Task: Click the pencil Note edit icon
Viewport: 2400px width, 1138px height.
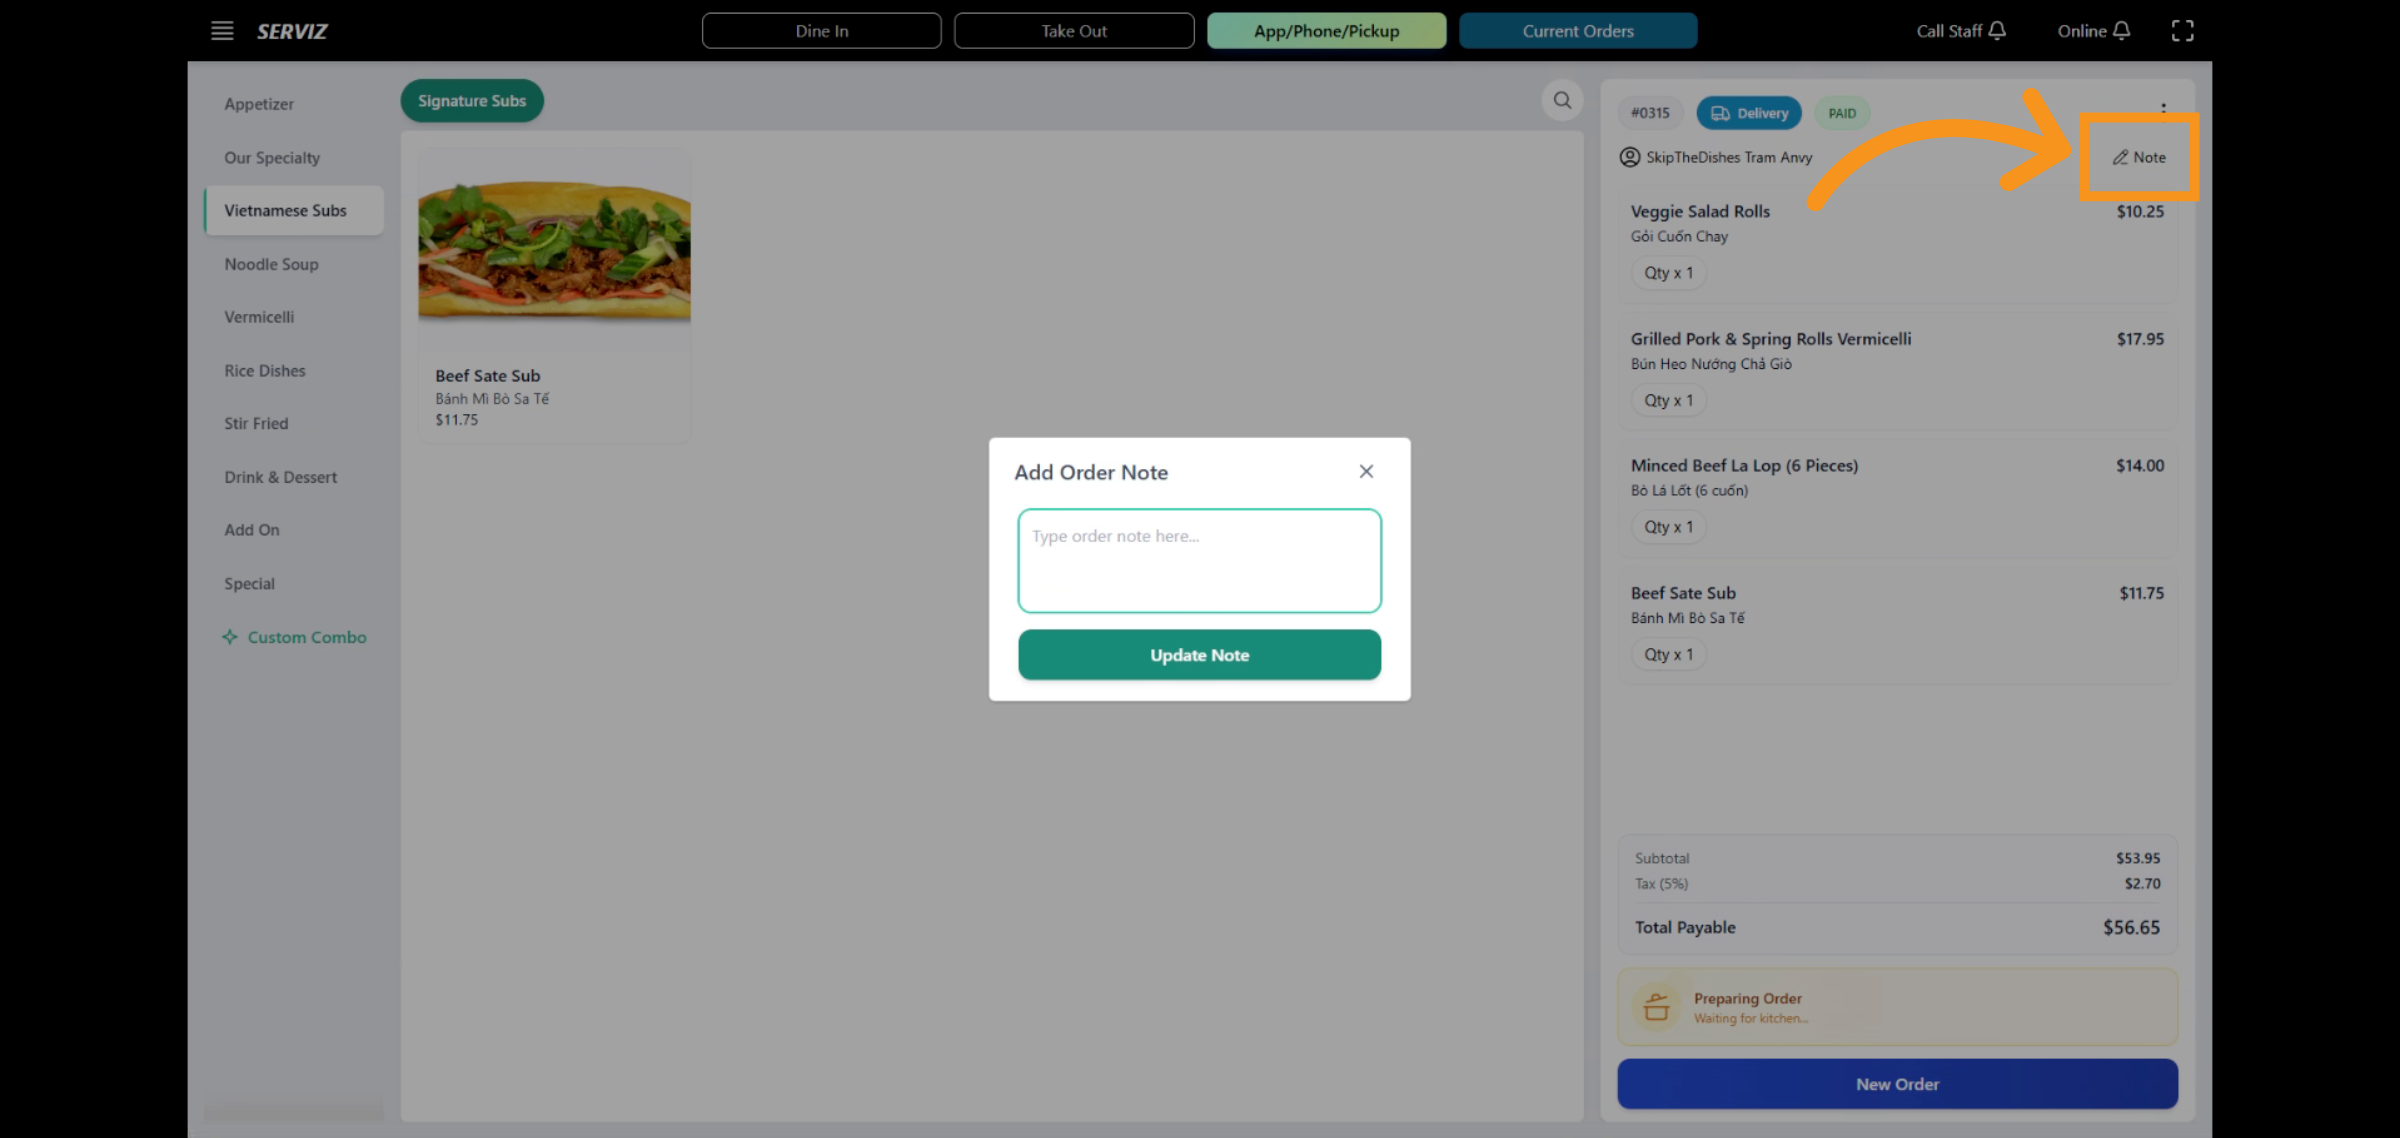Action: pos(2120,157)
